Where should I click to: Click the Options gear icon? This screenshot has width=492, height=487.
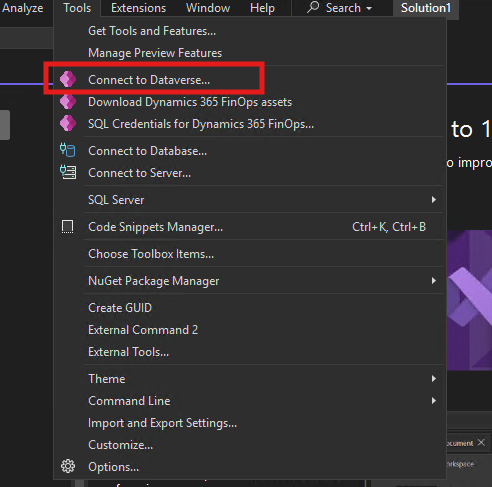pyautogui.click(x=68, y=466)
